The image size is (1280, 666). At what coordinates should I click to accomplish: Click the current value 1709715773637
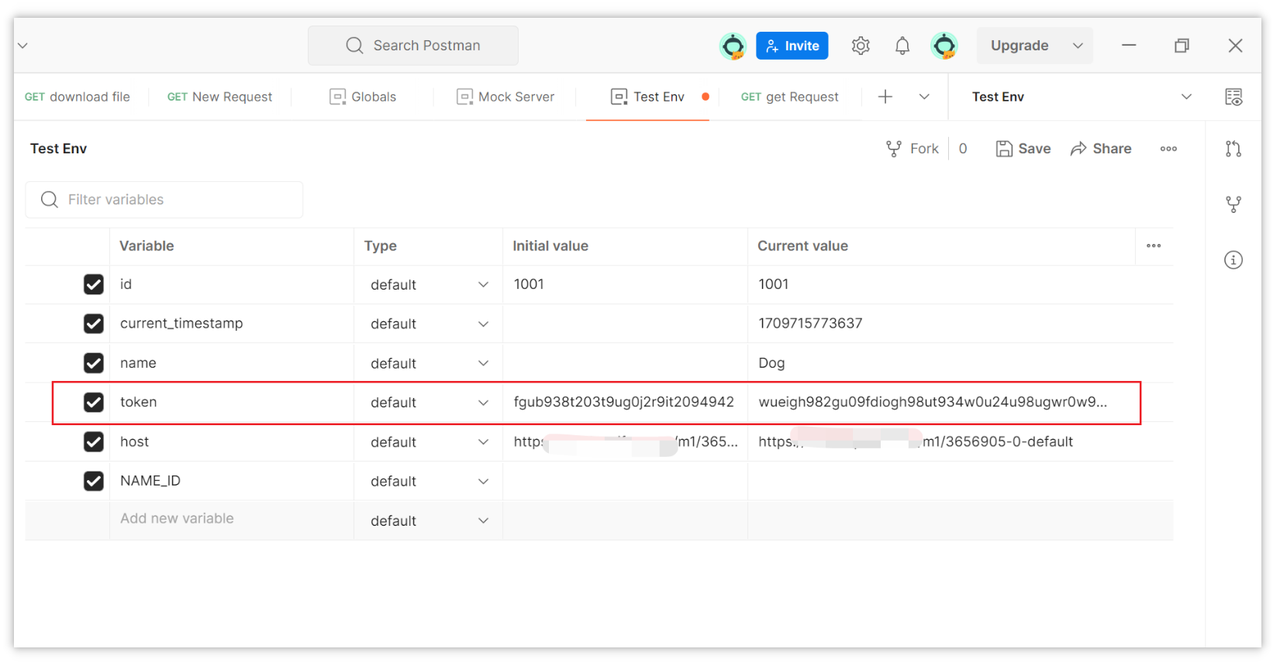tap(811, 324)
